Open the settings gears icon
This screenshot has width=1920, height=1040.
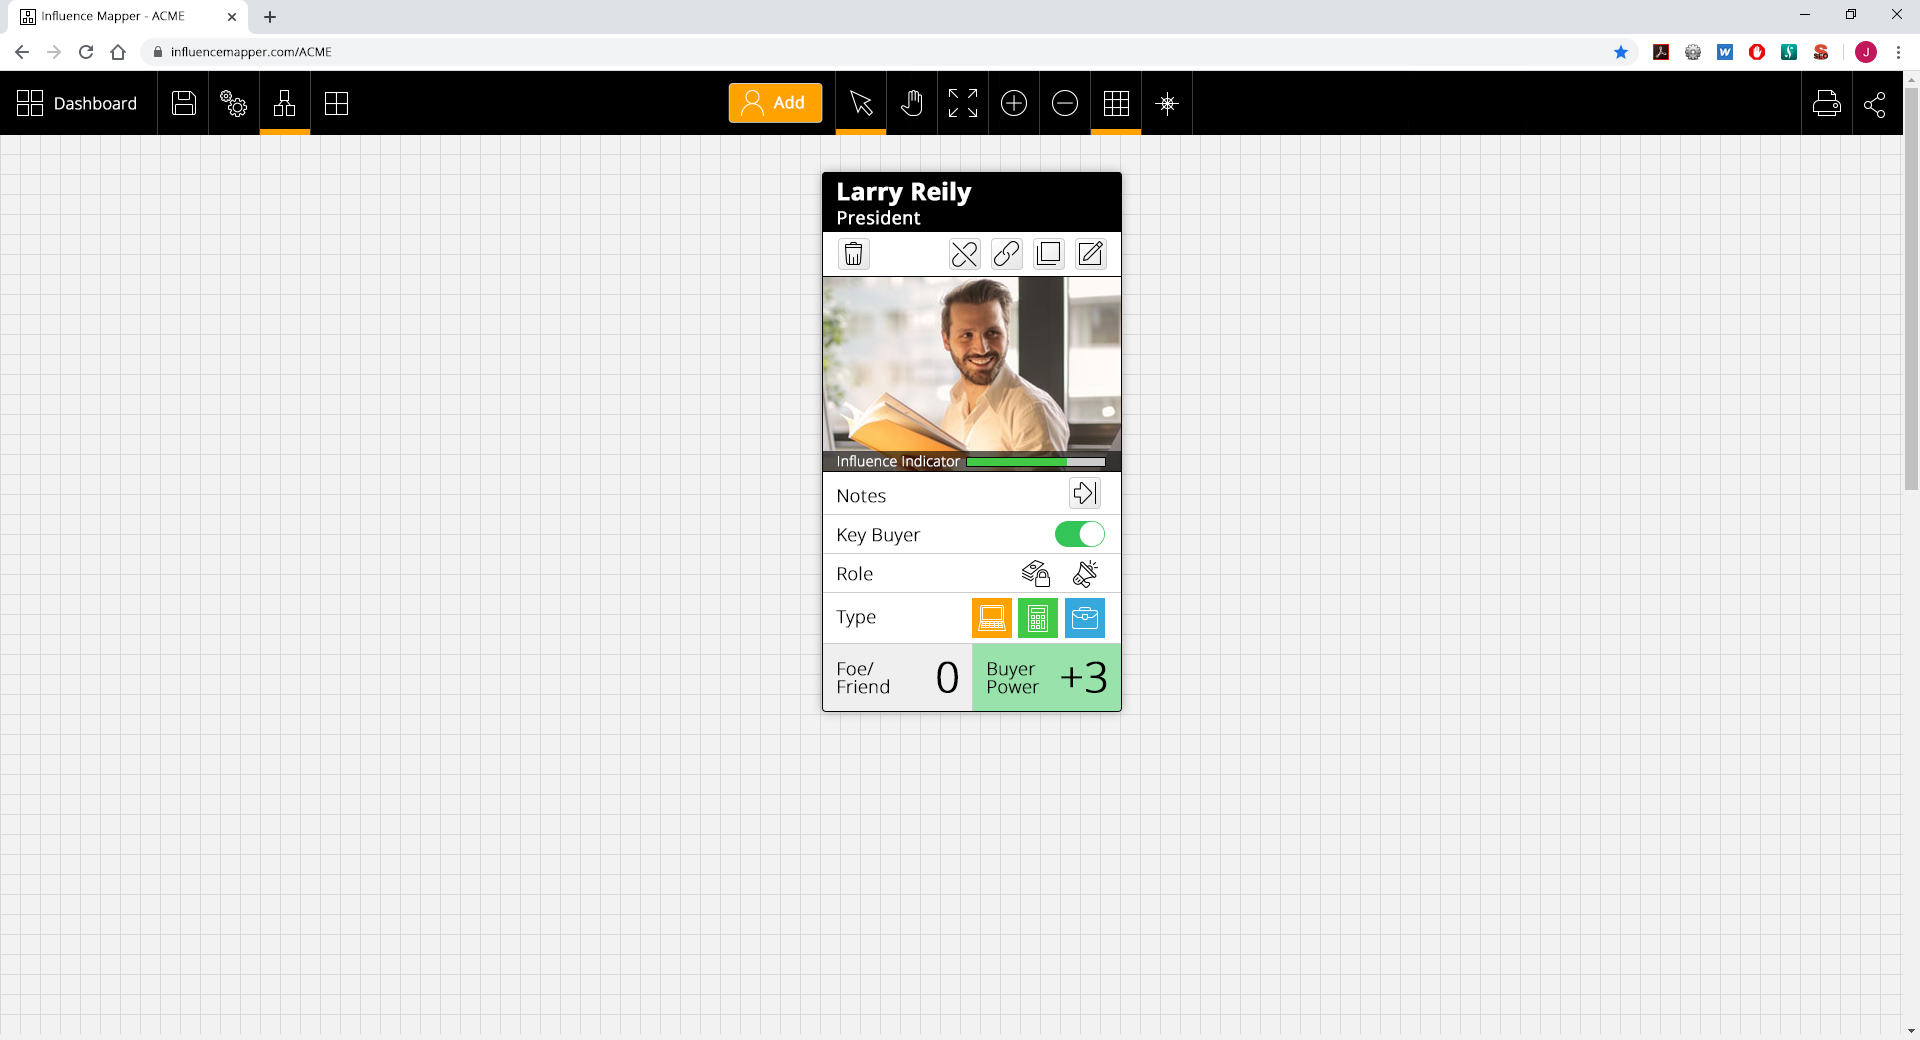pyautogui.click(x=234, y=103)
